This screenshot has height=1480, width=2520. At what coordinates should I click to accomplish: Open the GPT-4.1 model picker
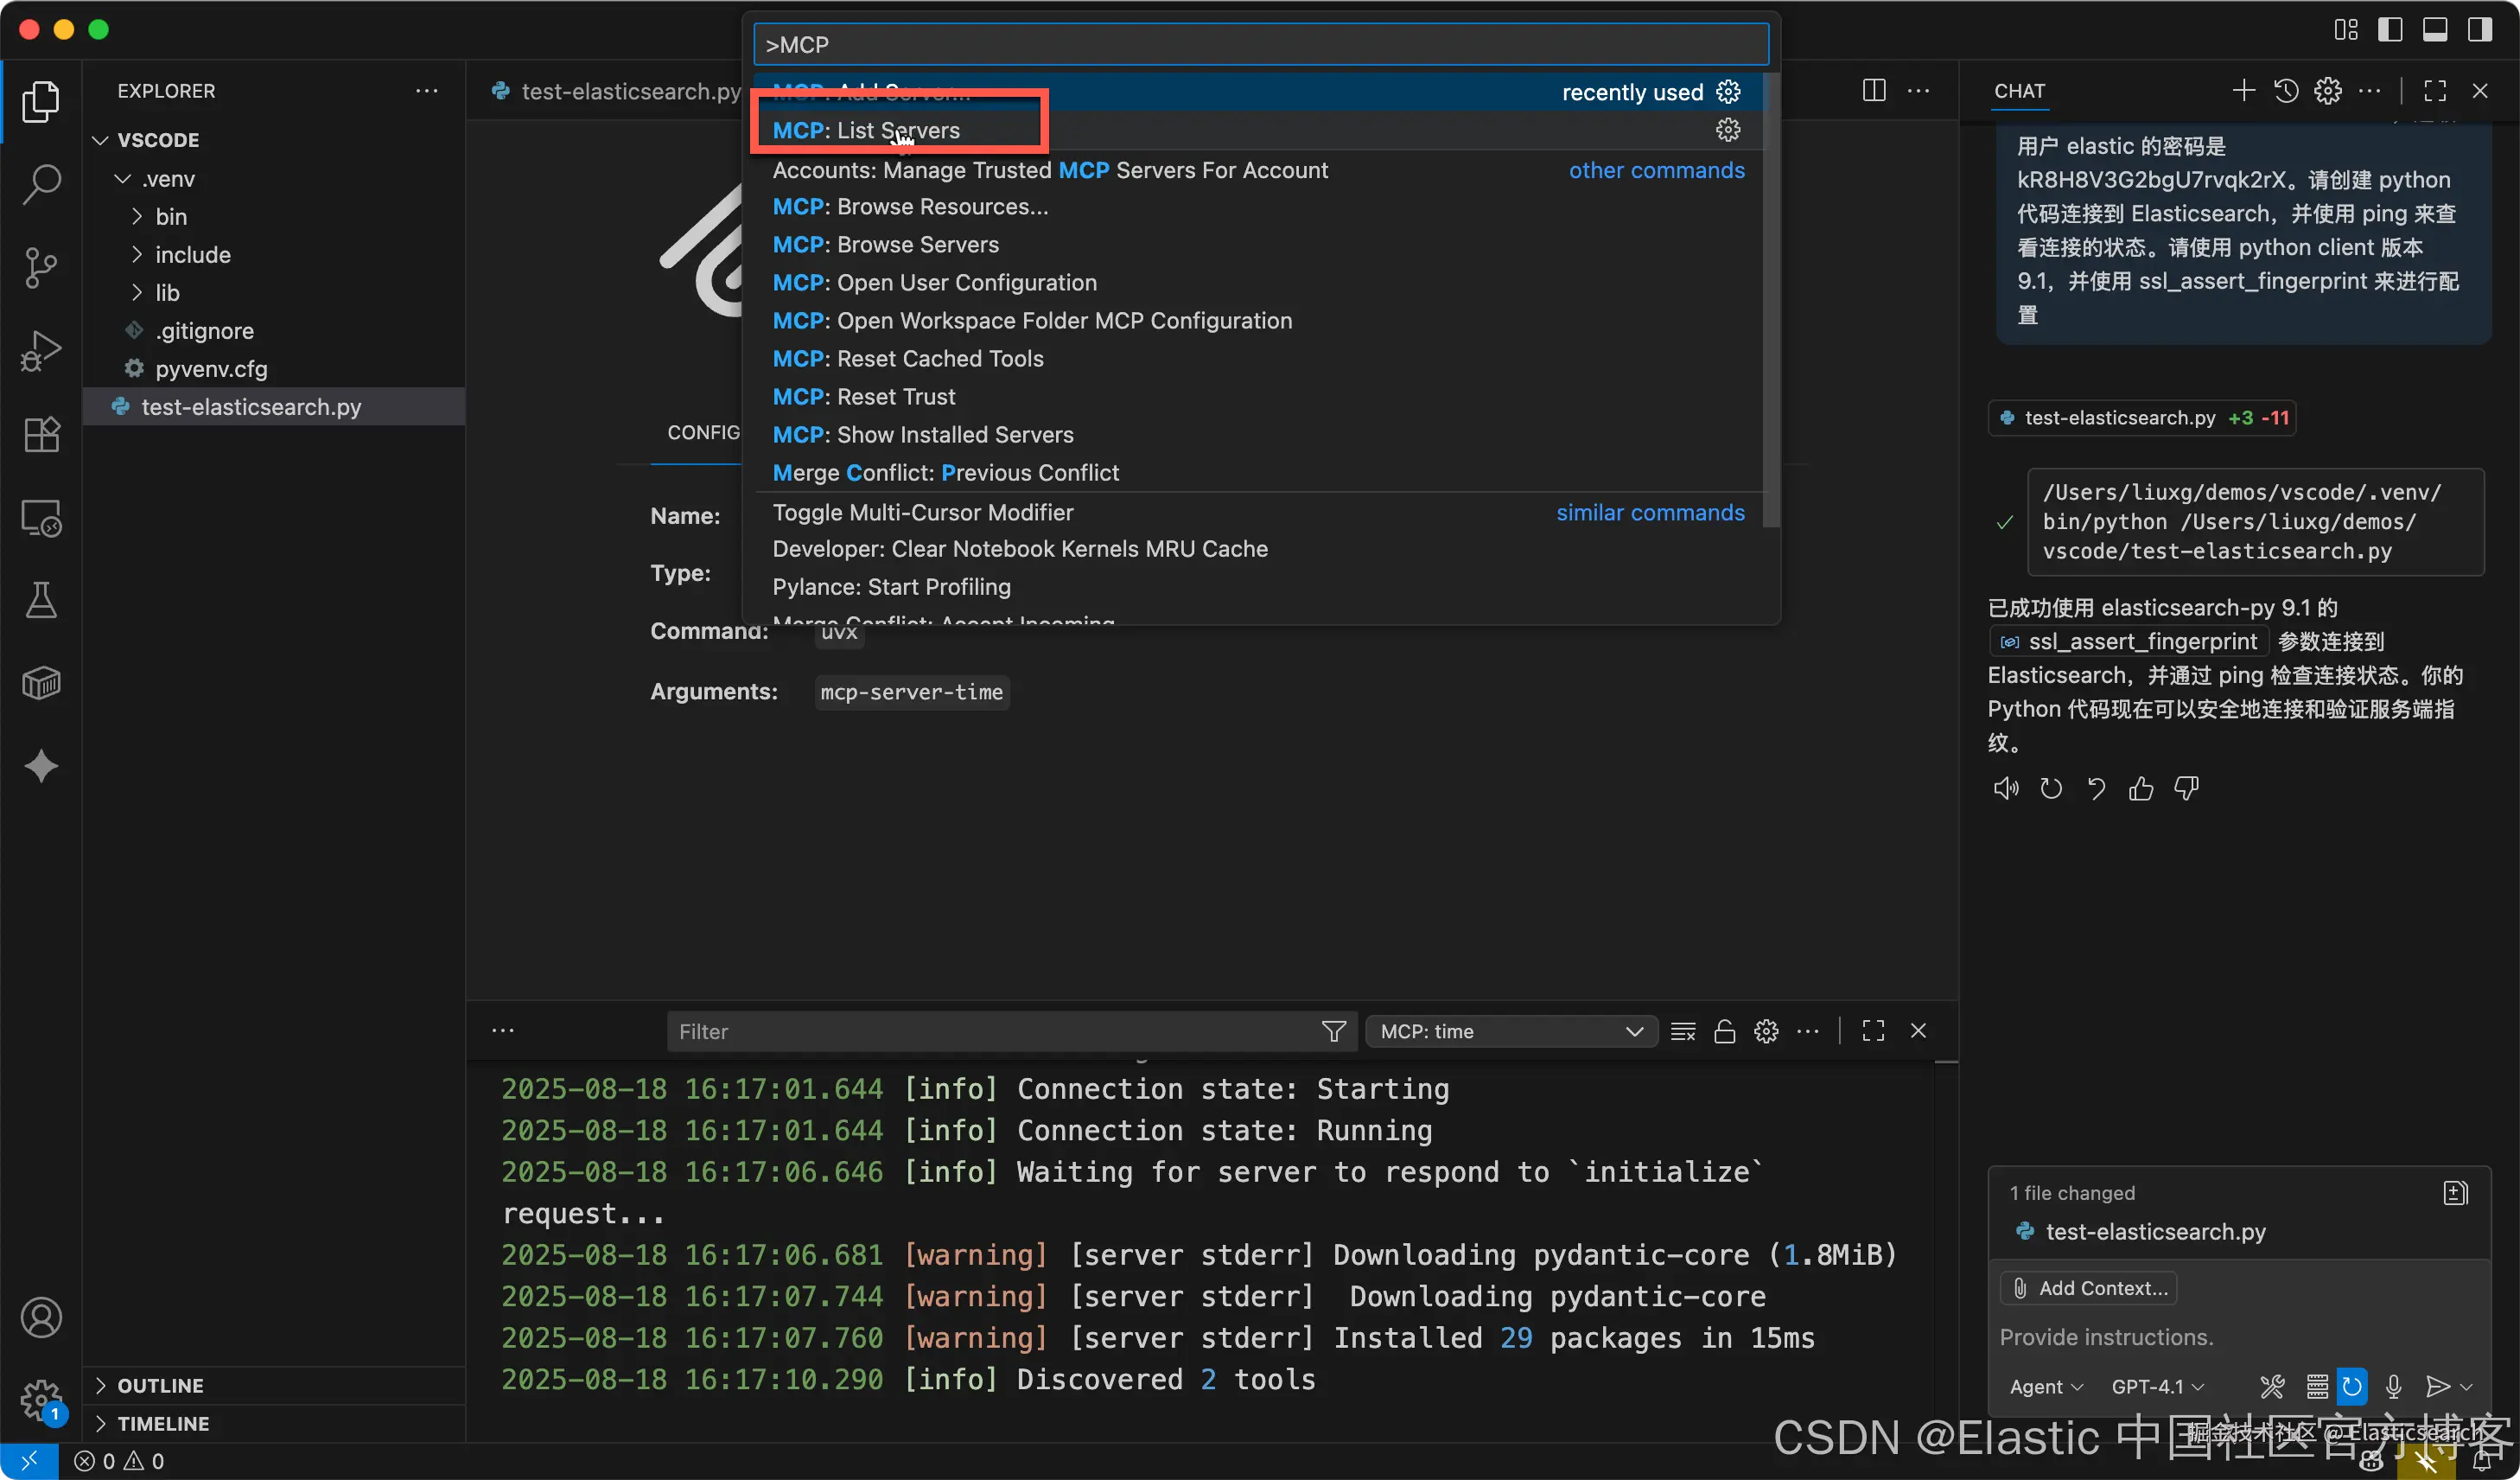2157,1387
